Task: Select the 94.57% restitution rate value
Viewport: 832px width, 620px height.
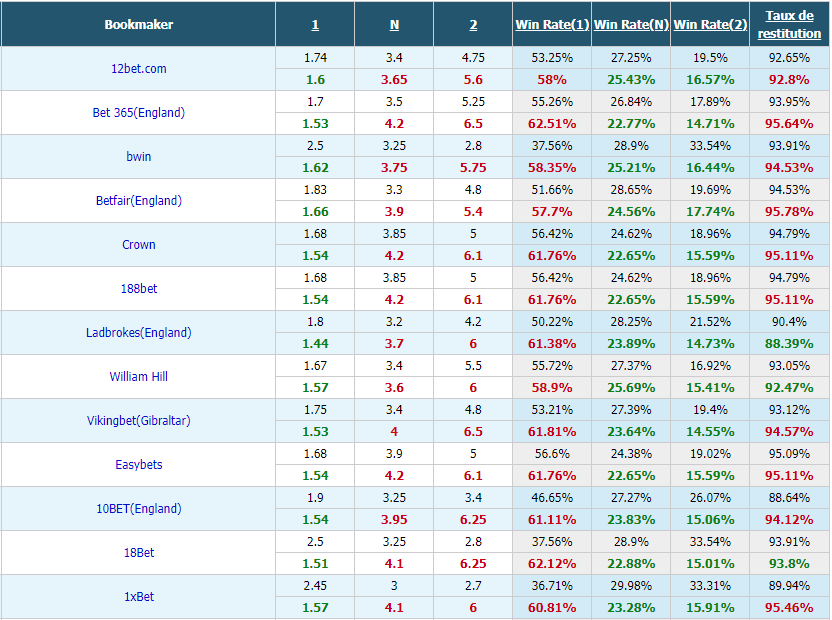Action: 790,432
